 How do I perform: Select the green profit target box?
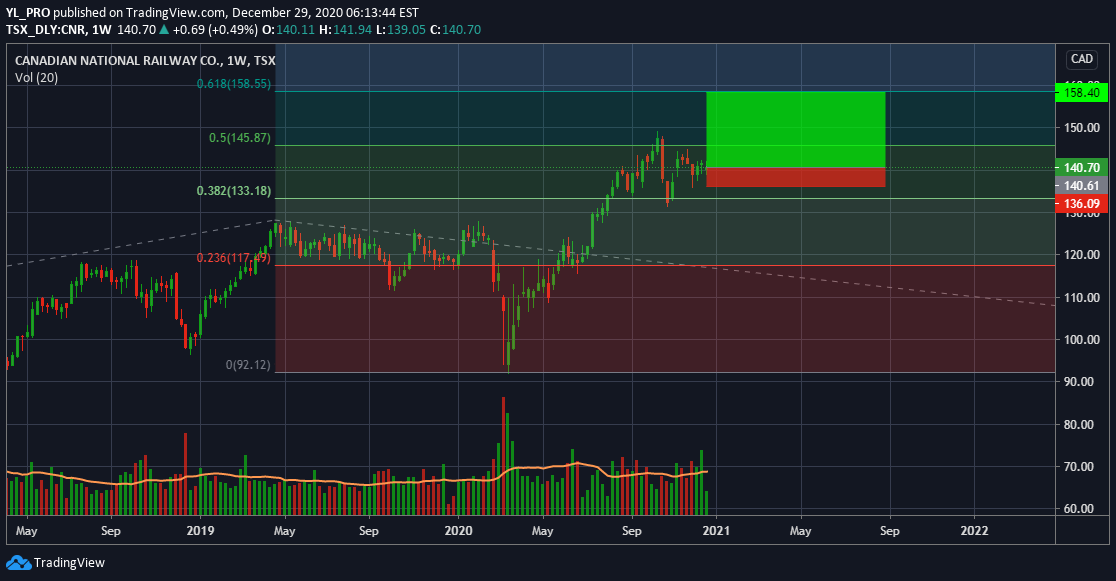click(x=796, y=130)
